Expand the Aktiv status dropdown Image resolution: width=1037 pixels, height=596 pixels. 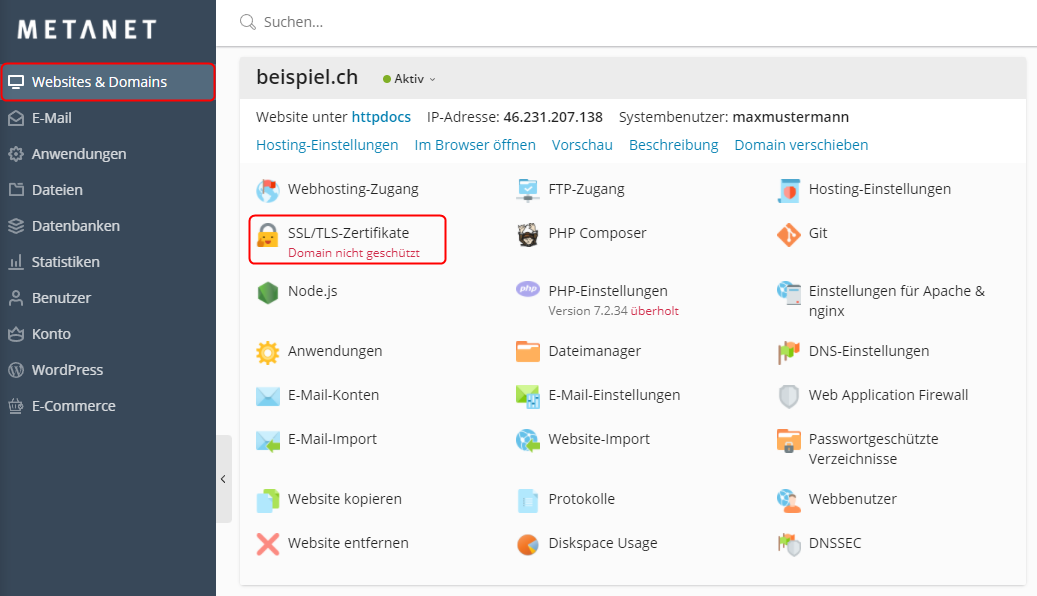(410, 78)
